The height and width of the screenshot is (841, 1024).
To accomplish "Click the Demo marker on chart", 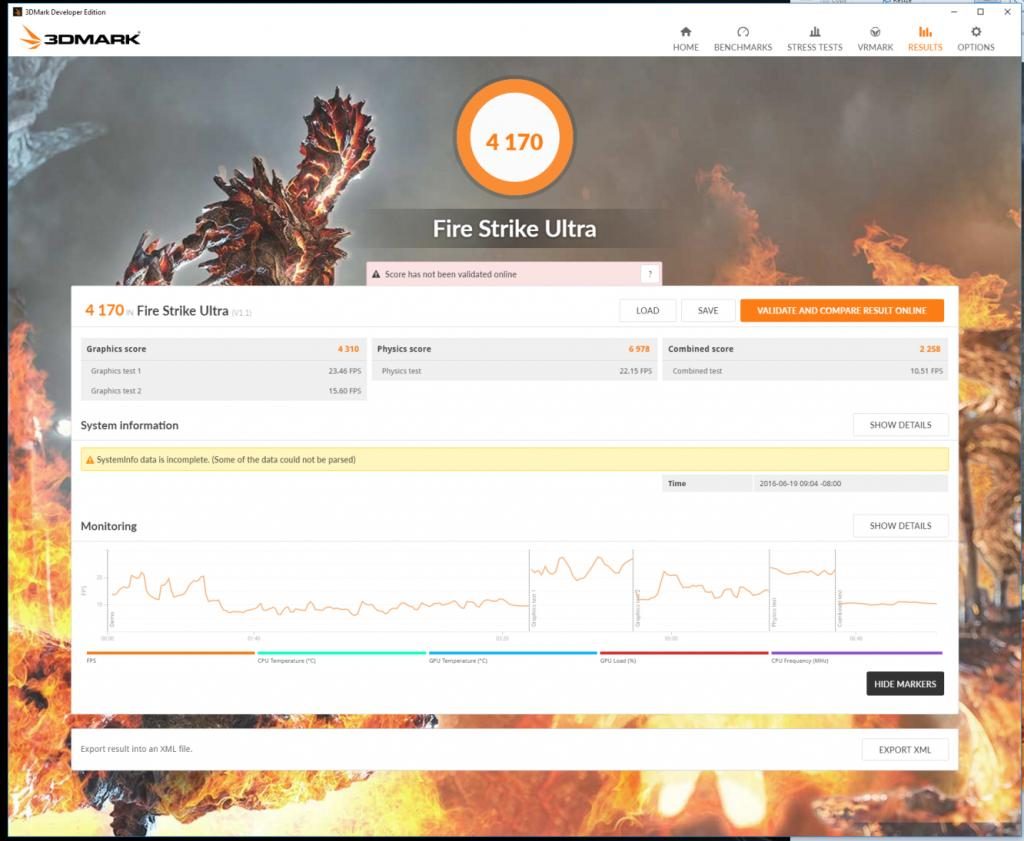I will [x=112, y=619].
